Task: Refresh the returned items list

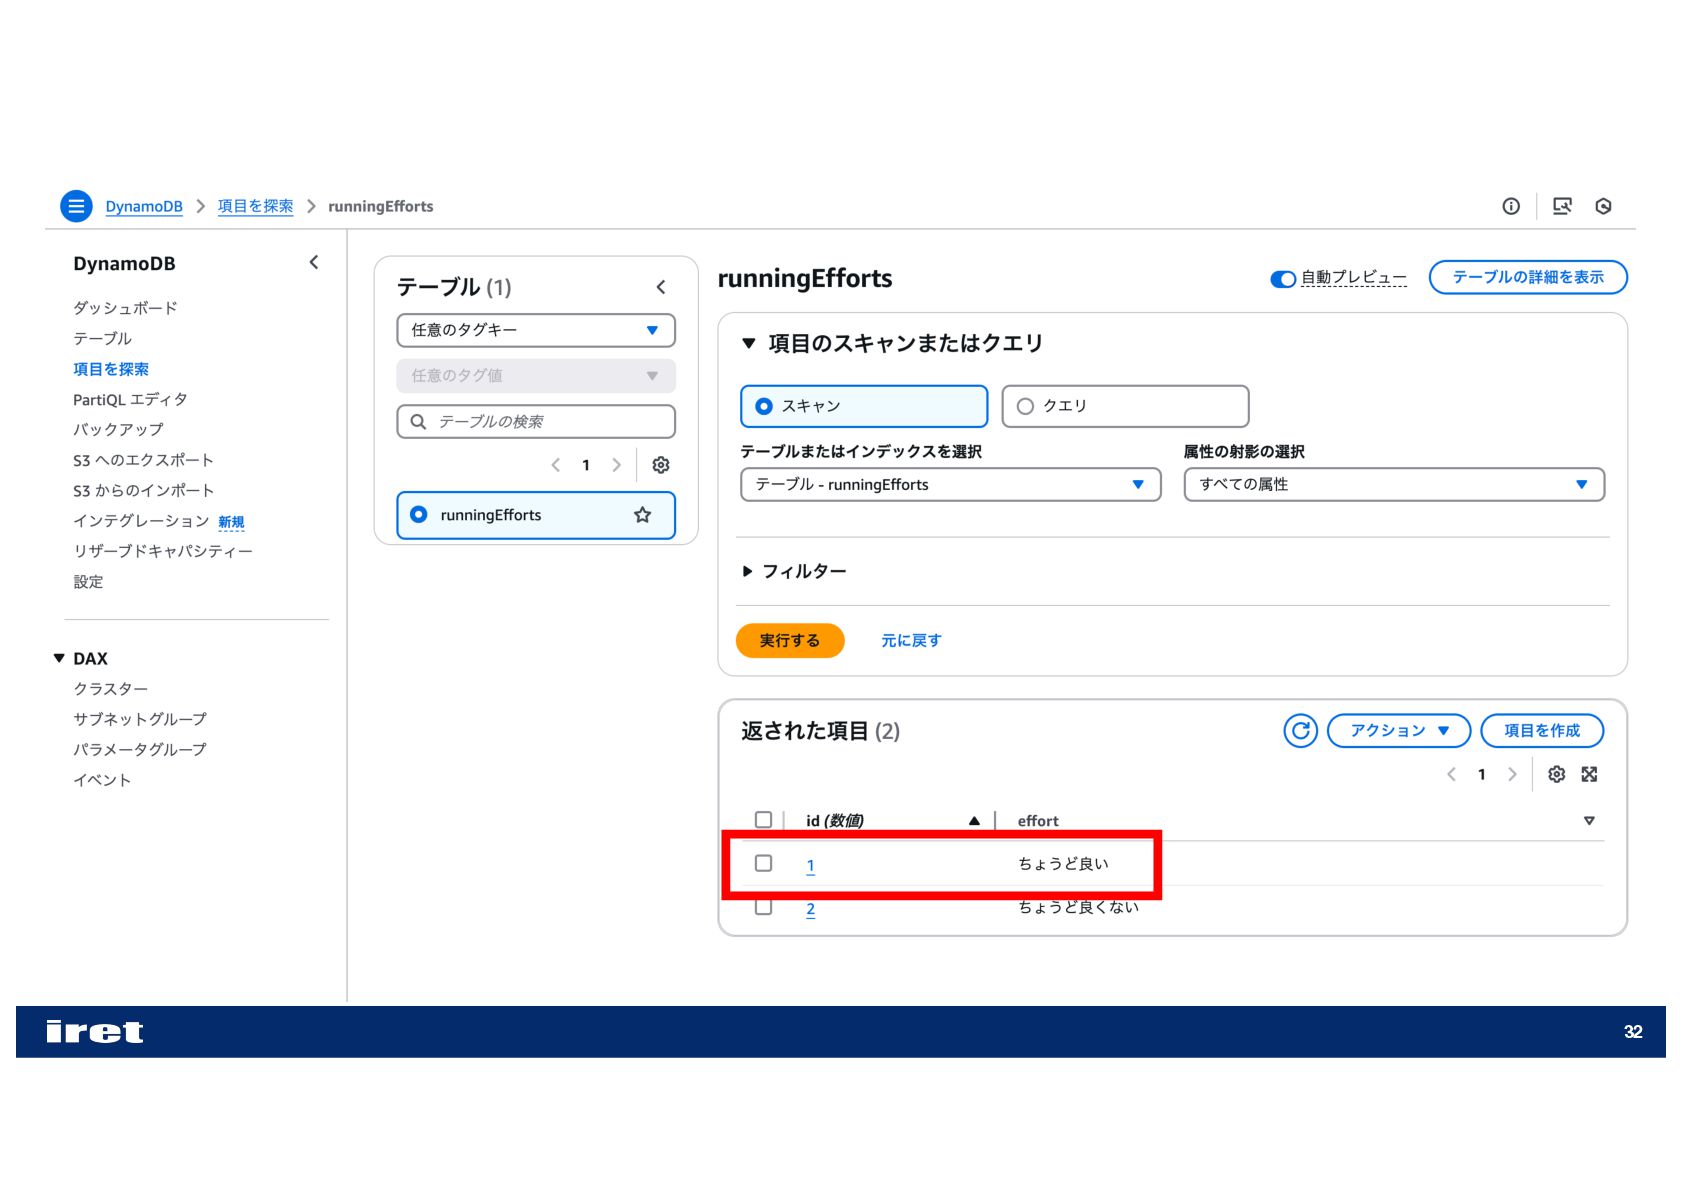Action: [x=1300, y=731]
